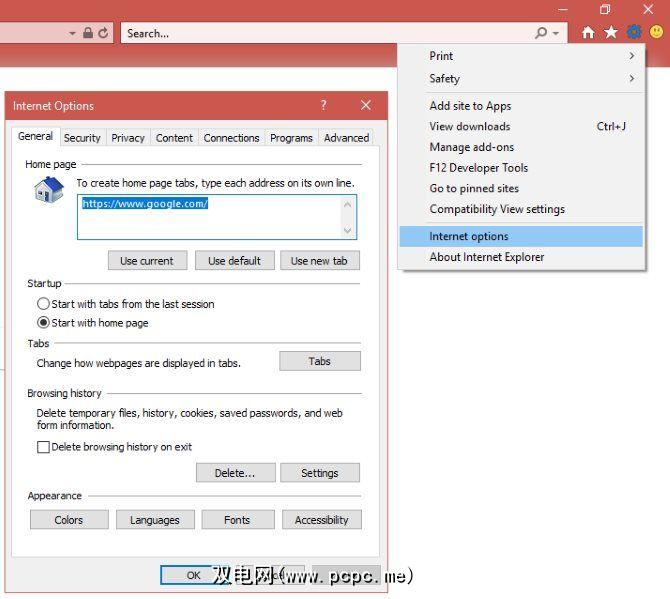Click the Use default button
This screenshot has width=670, height=599.
(x=235, y=261)
